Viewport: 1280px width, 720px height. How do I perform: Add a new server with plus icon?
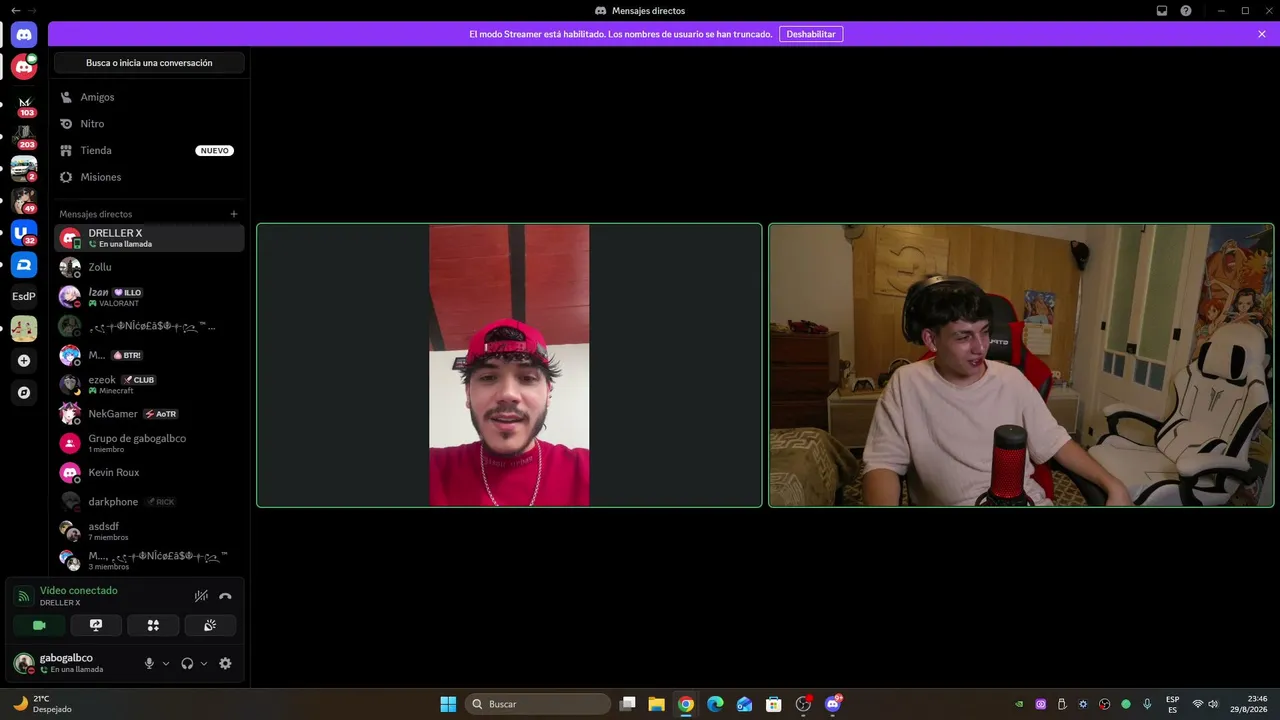click(x=24, y=360)
